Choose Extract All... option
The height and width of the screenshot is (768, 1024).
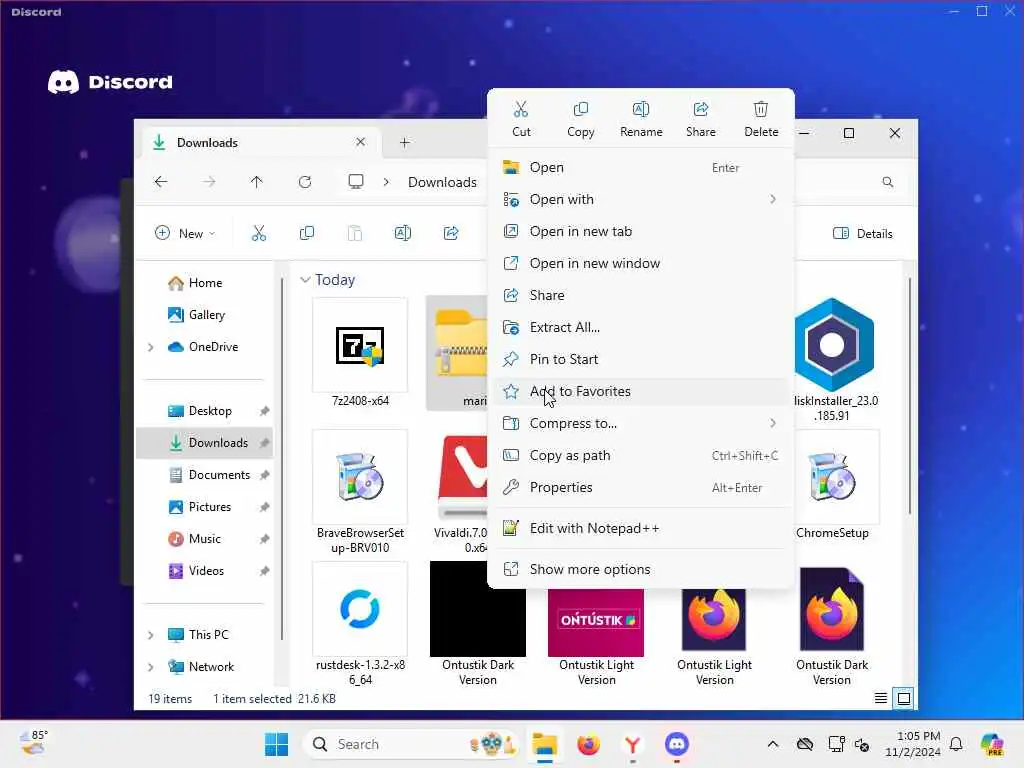tap(641, 327)
